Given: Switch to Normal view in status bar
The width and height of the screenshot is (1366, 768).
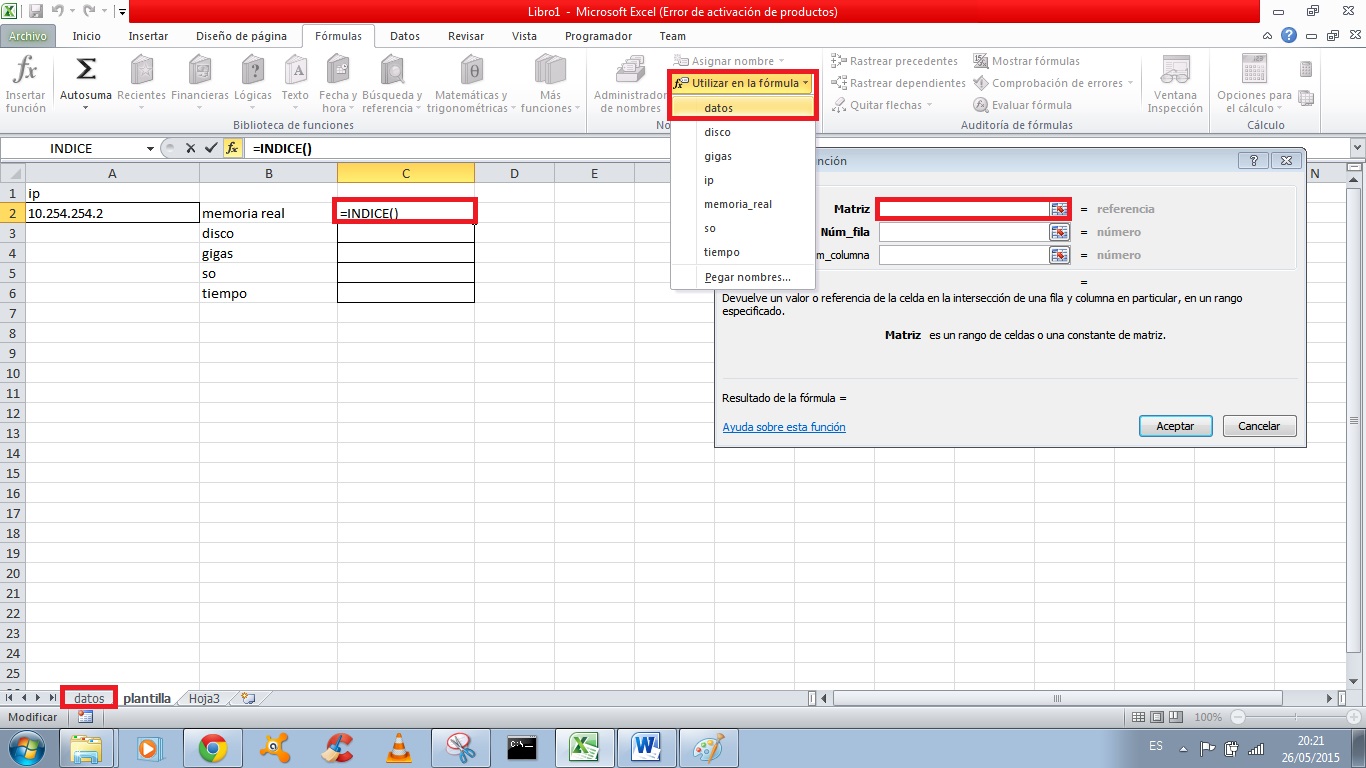Looking at the screenshot, I should (x=1138, y=717).
